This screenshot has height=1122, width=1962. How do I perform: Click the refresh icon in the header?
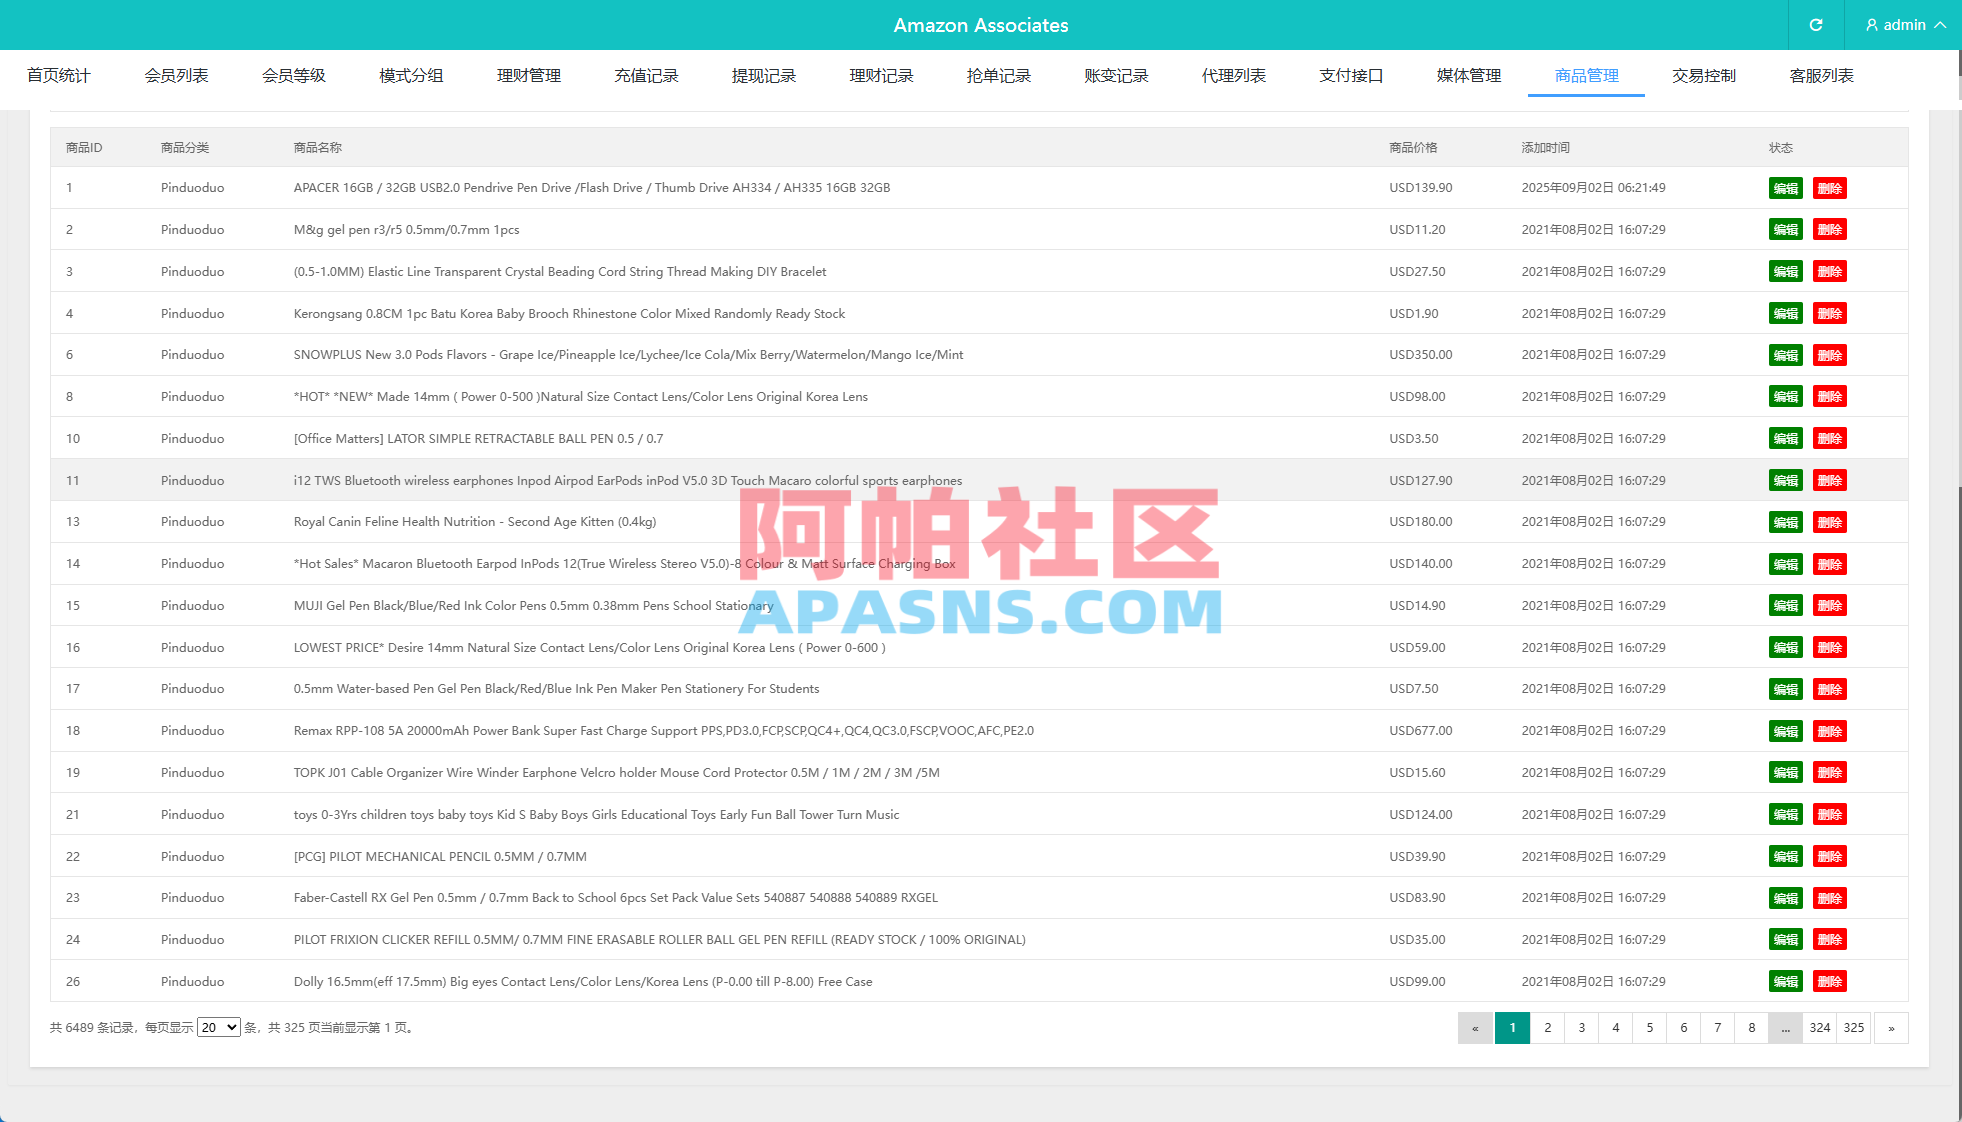[1816, 24]
